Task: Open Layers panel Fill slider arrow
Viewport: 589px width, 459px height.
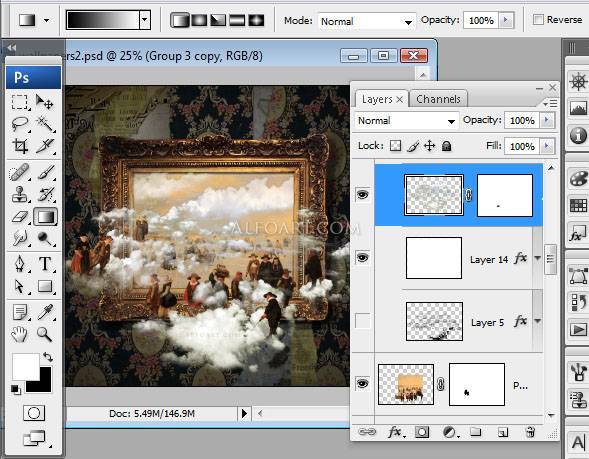Action: click(x=547, y=146)
